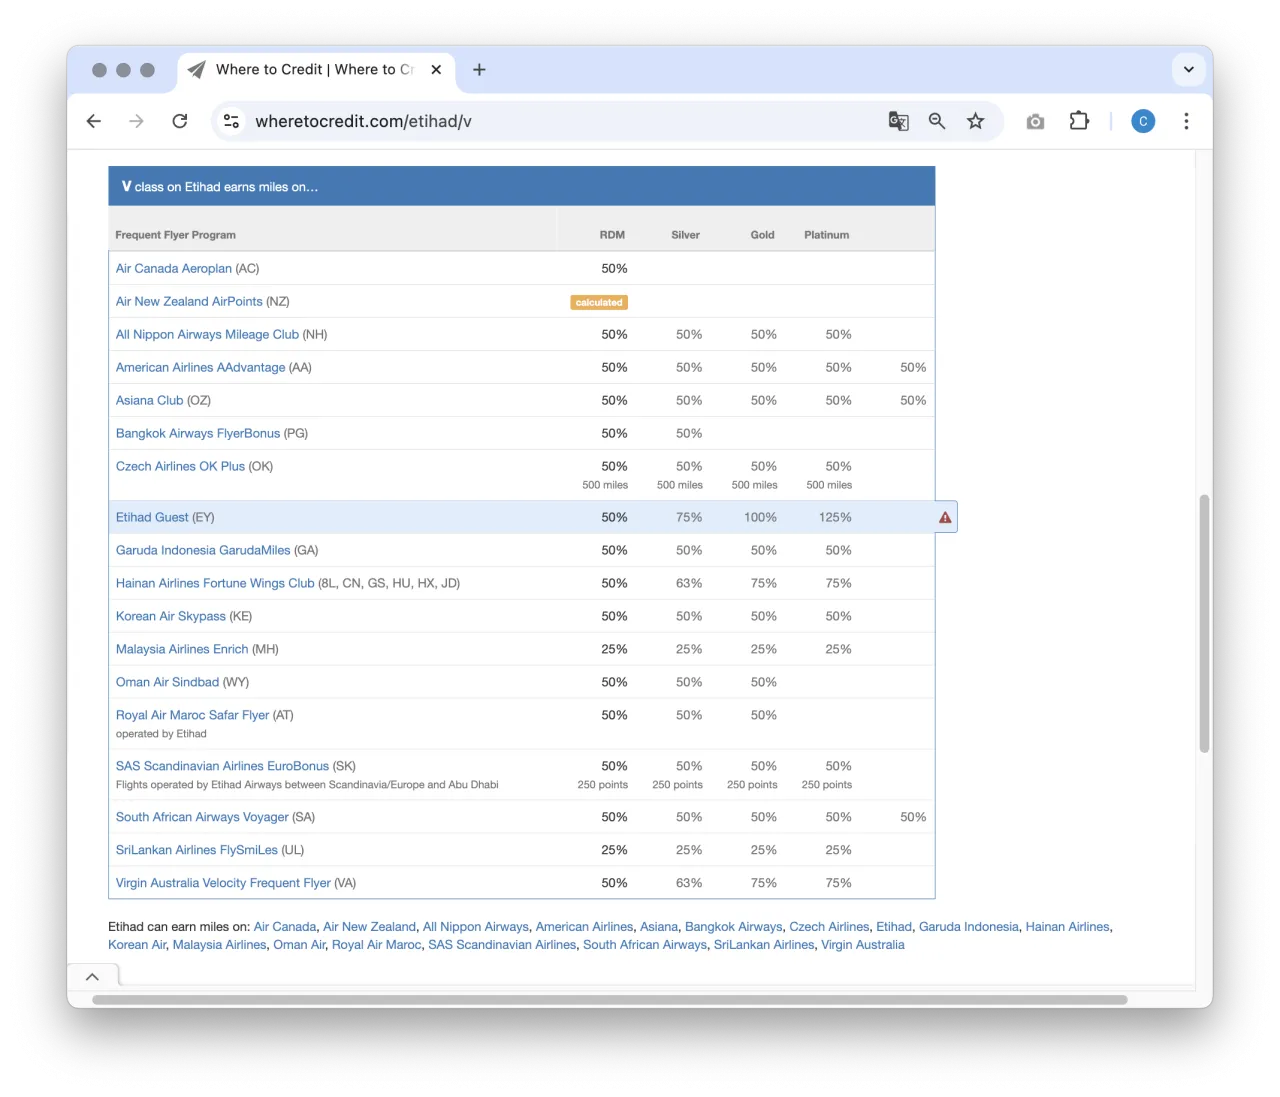Open SAS Scandinavian Airlines EuroBonus link
Viewport: 1280px width, 1097px height.
click(x=222, y=766)
